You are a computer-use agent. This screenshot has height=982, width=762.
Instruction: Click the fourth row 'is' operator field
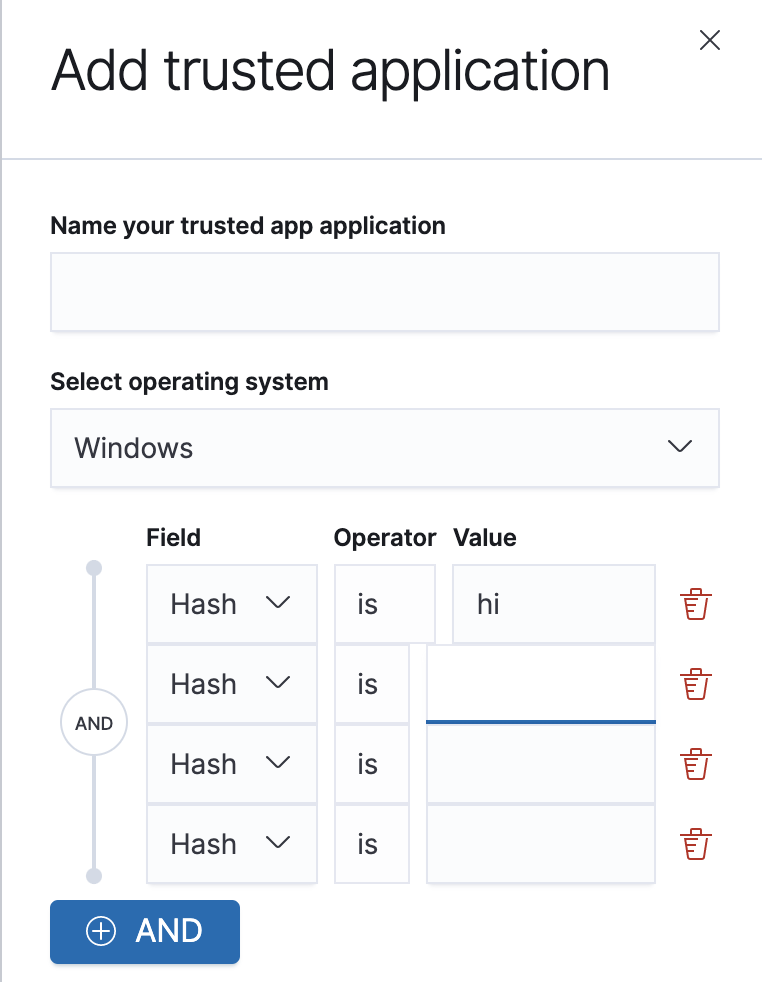tap(372, 844)
